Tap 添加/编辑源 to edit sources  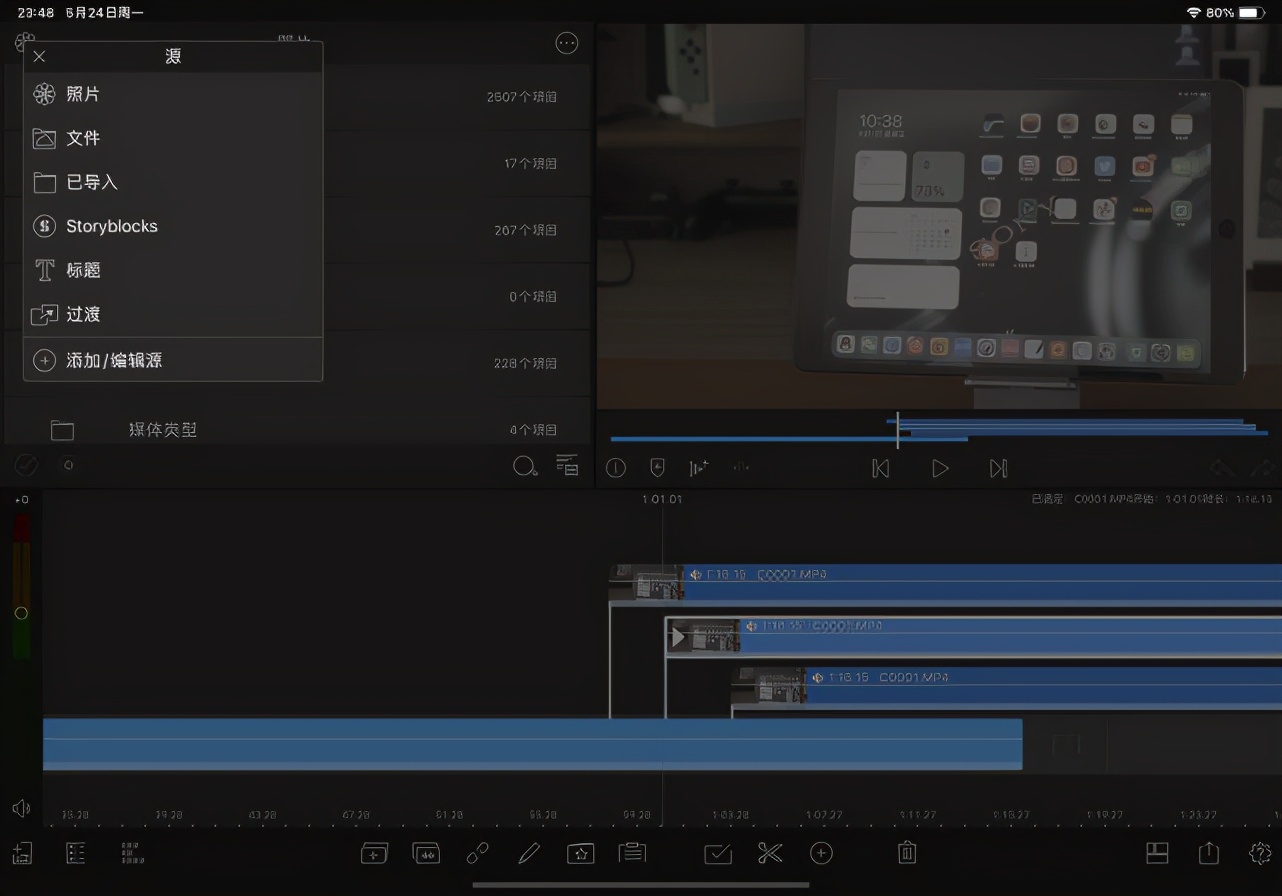(x=172, y=360)
